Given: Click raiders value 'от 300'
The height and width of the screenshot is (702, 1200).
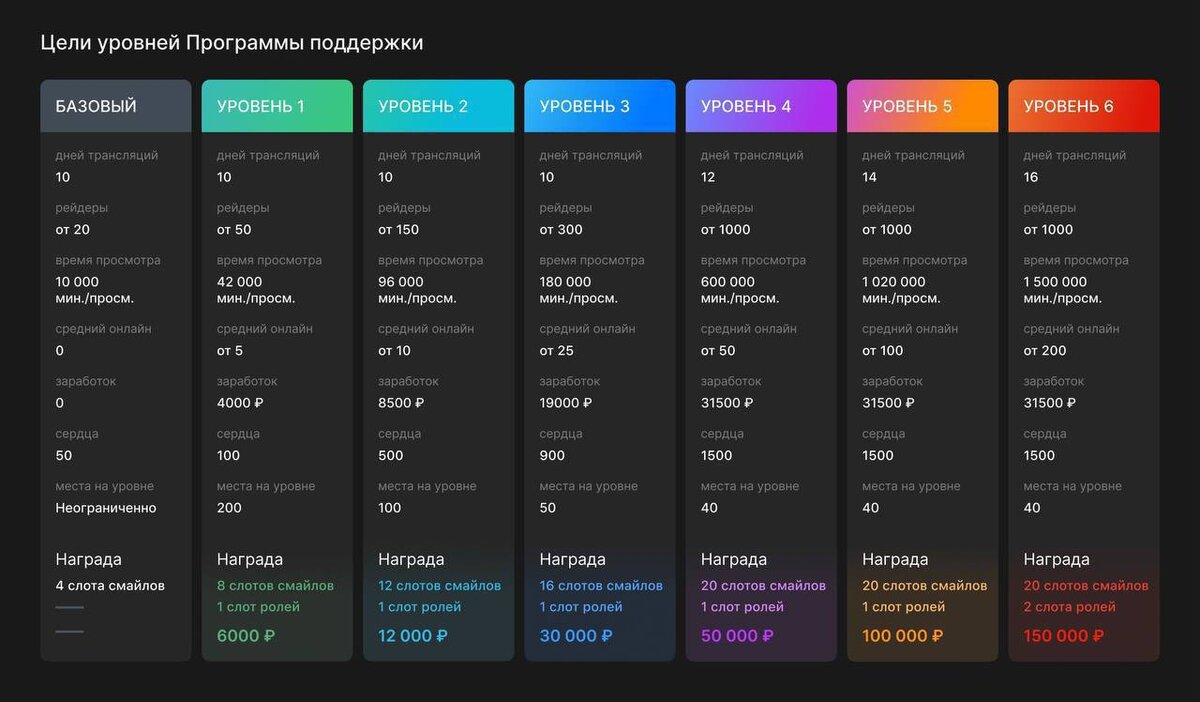Looking at the screenshot, I should 561,229.
